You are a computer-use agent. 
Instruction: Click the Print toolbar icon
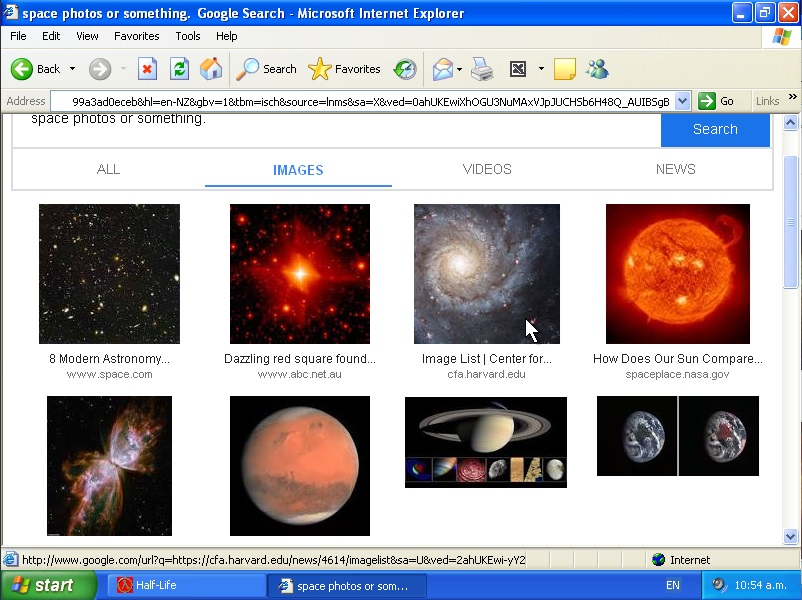(482, 69)
